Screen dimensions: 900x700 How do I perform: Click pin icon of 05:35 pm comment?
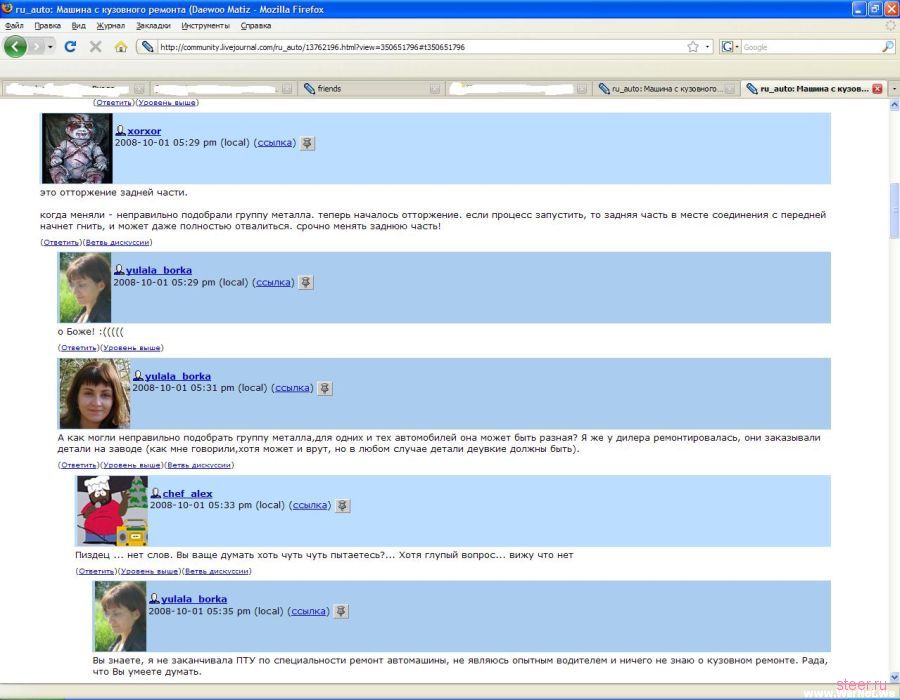[x=341, y=611]
